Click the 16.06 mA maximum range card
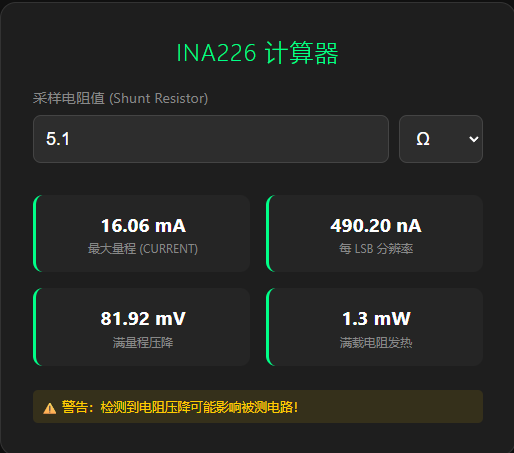 [x=141, y=233]
